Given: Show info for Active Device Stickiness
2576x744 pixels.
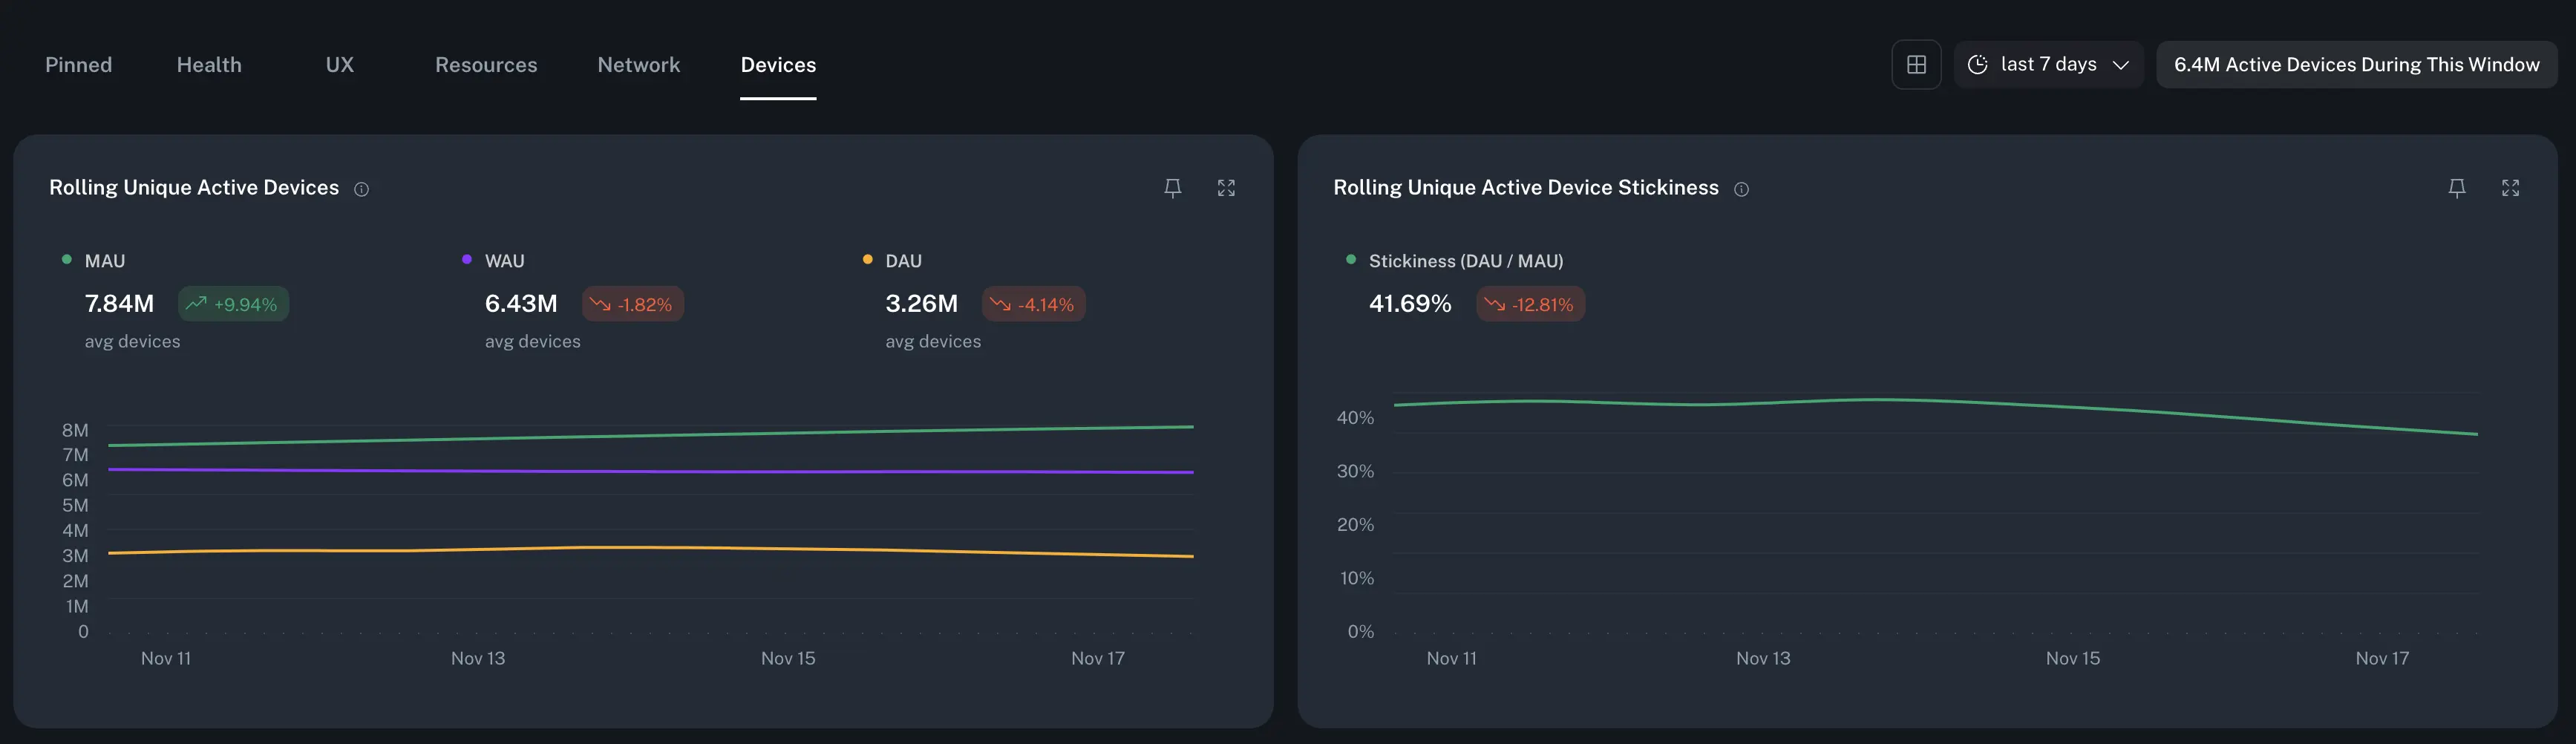Looking at the screenshot, I should 1741,189.
